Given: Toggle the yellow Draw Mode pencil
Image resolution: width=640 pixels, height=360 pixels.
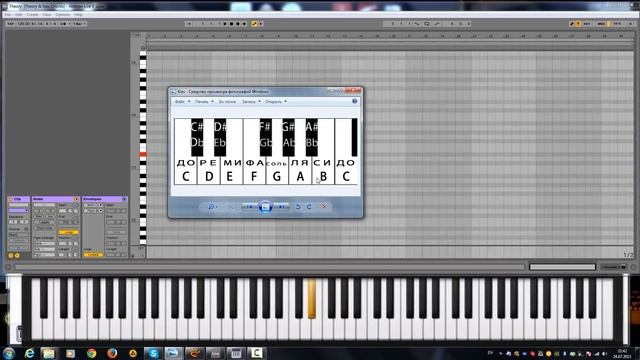Looking at the screenshot, I should pyautogui.click(x=254, y=24).
